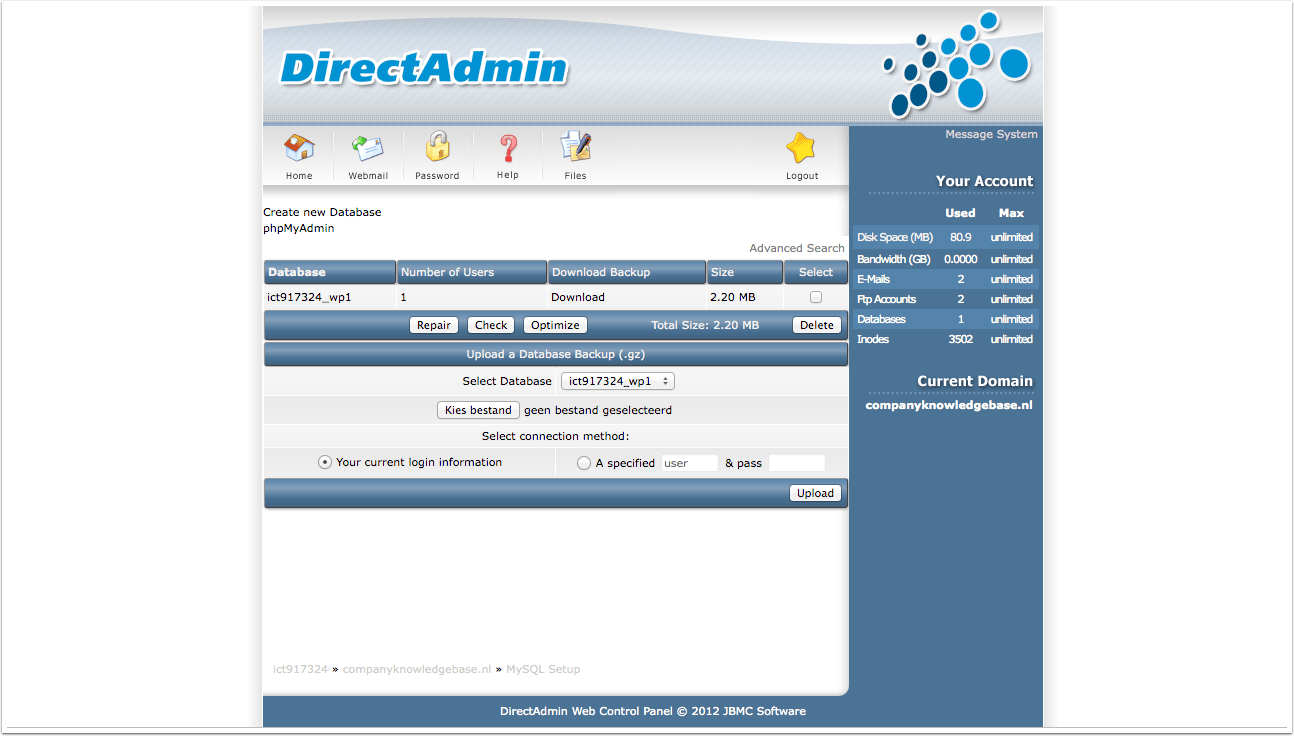Click the Databases row label
This screenshot has height=736, width=1294.
pos(881,319)
